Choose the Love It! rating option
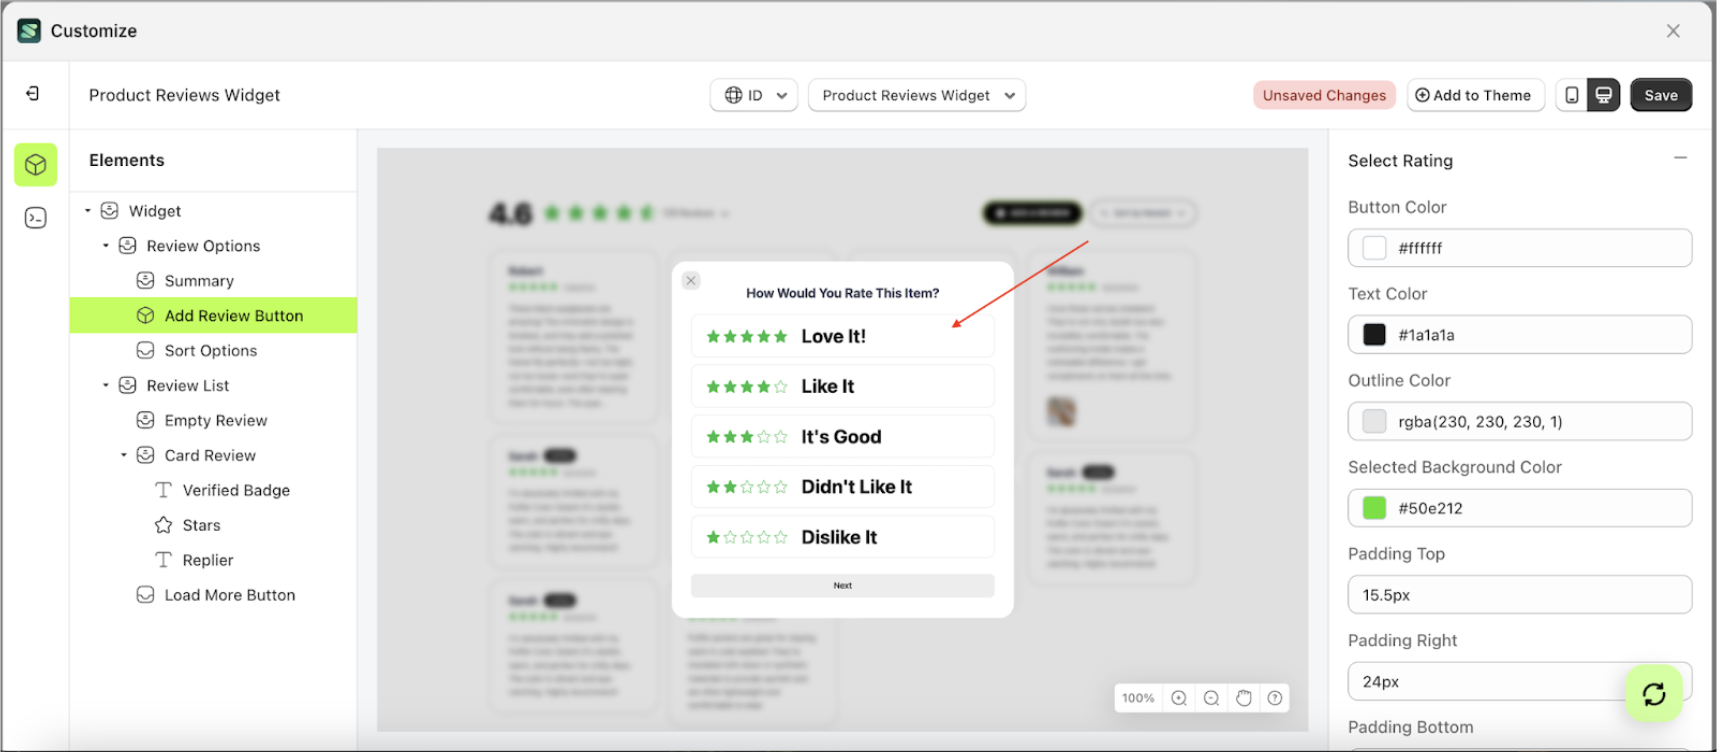The height and width of the screenshot is (752, 1722). pos(843,336)
